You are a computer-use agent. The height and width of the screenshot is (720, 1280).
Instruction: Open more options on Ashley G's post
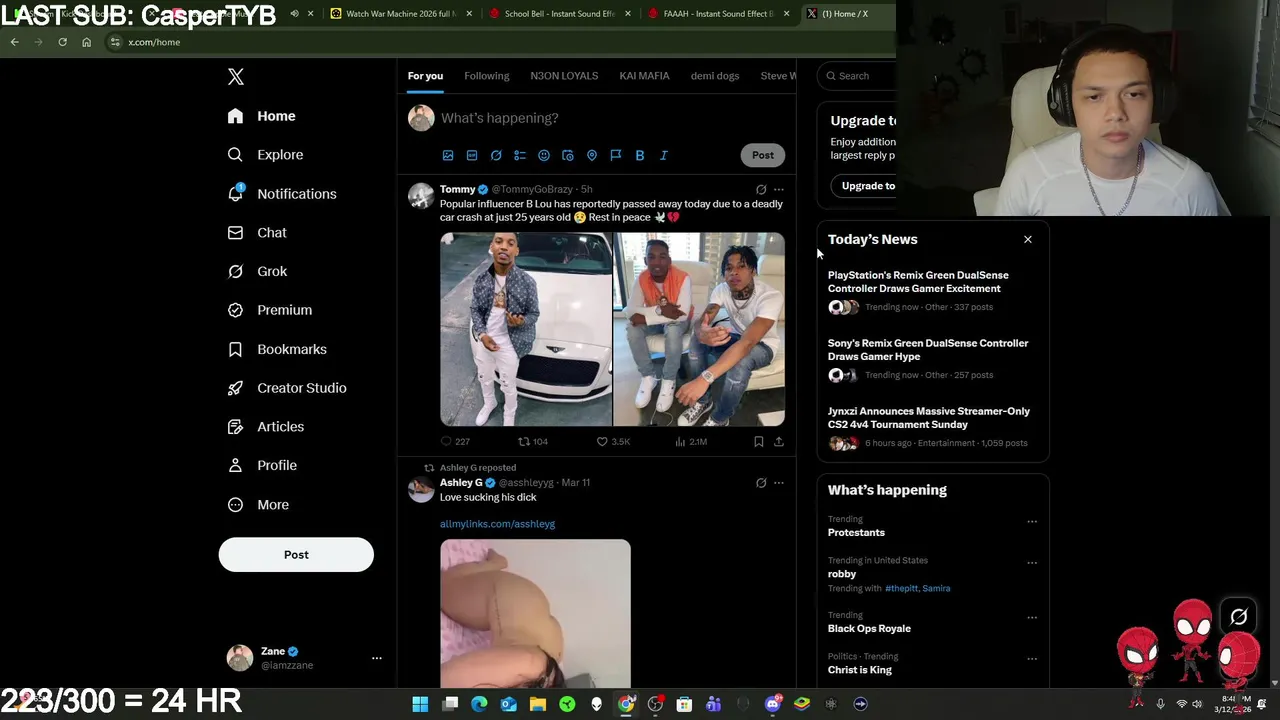(x=779, y=483)
